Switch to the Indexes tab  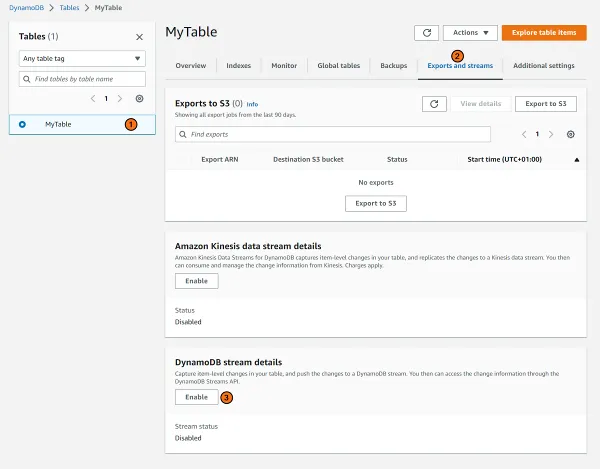click(238, 66)
